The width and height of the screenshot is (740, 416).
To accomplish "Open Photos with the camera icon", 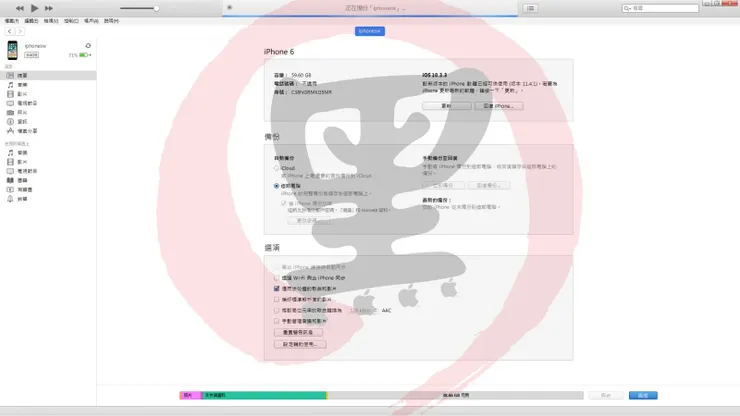I will (48, 112).
